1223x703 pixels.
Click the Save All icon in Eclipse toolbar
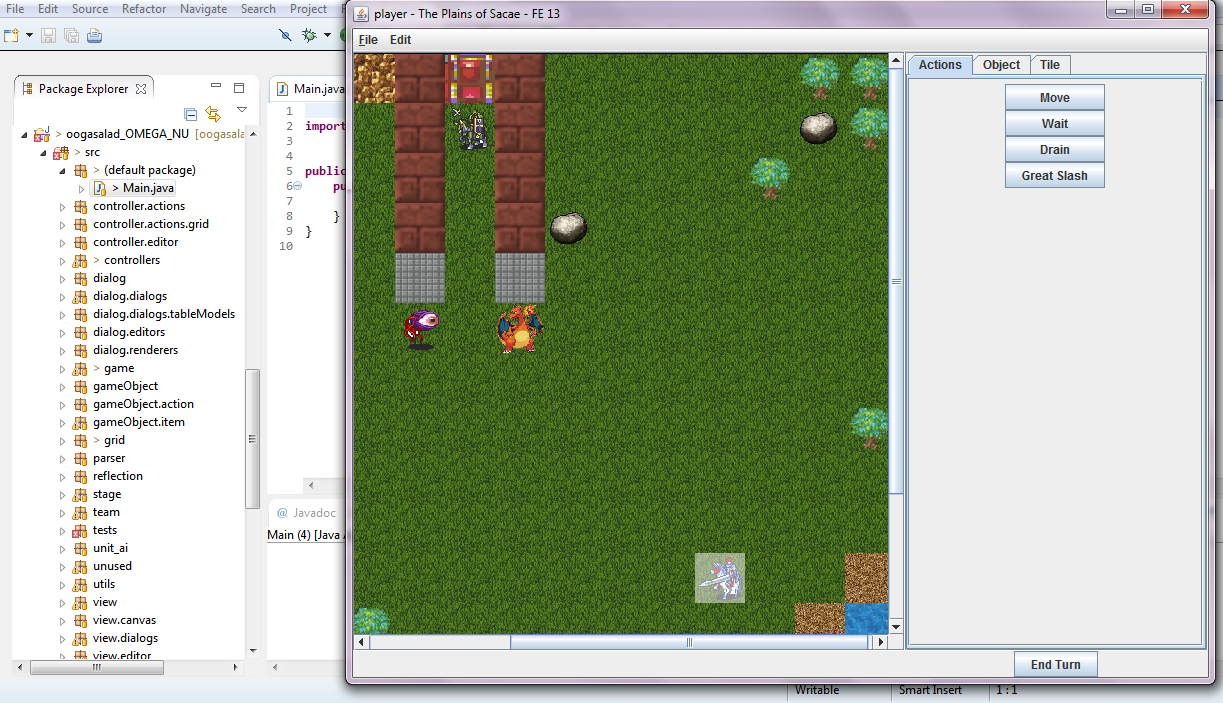71,36
